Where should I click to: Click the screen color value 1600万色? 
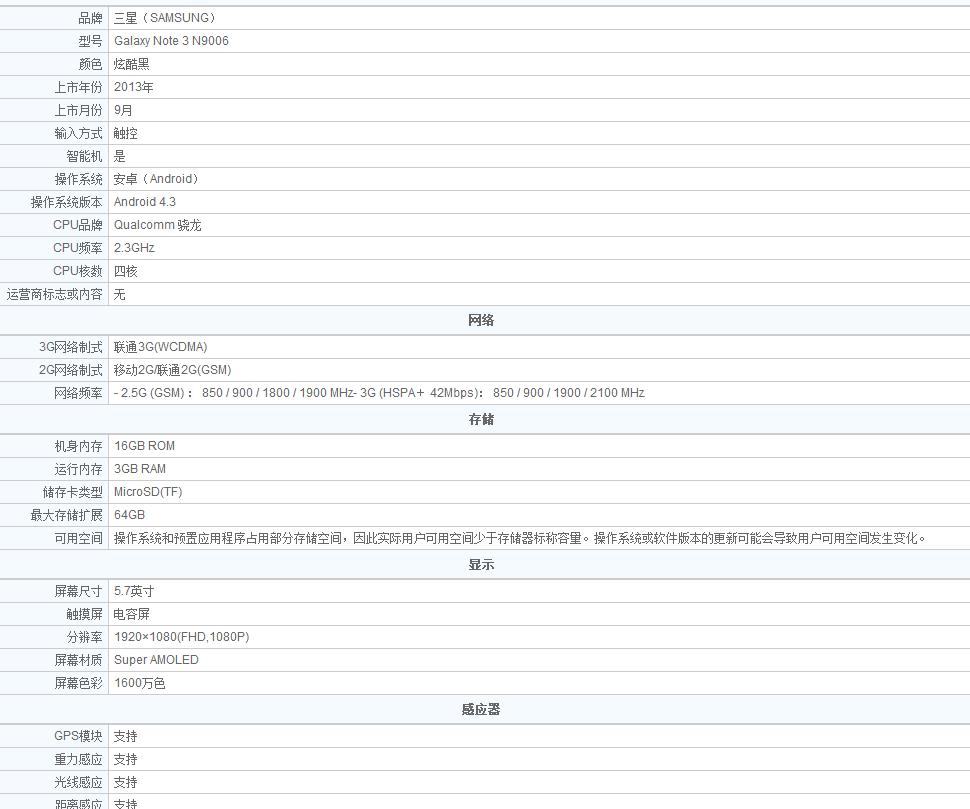[140, 683]
